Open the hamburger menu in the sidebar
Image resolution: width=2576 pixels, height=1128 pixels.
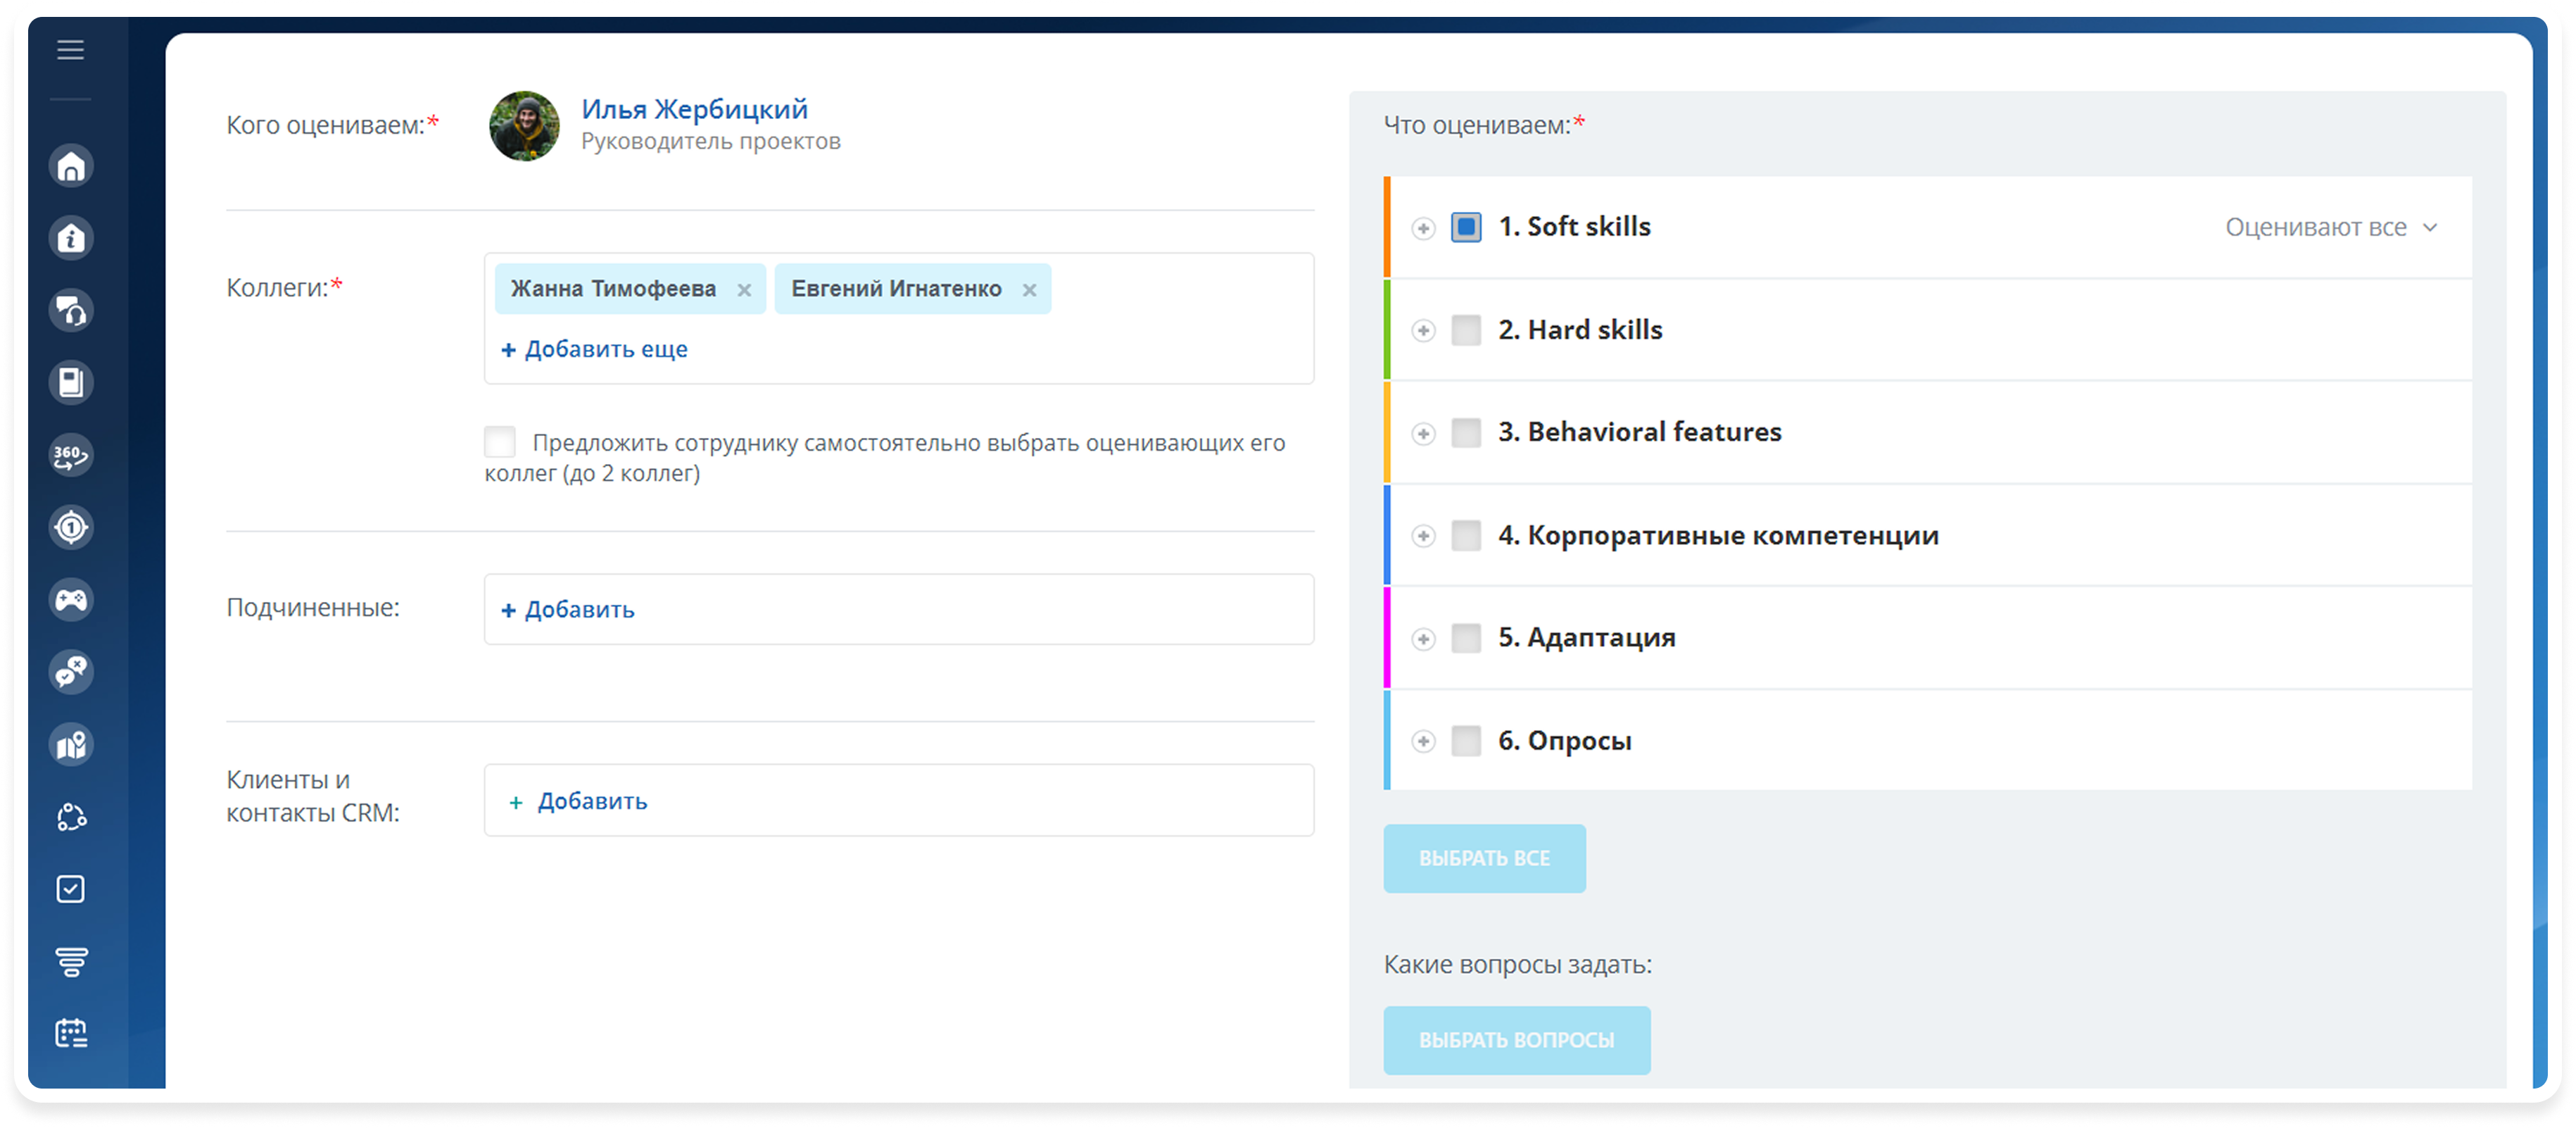[x=70, y=50]
